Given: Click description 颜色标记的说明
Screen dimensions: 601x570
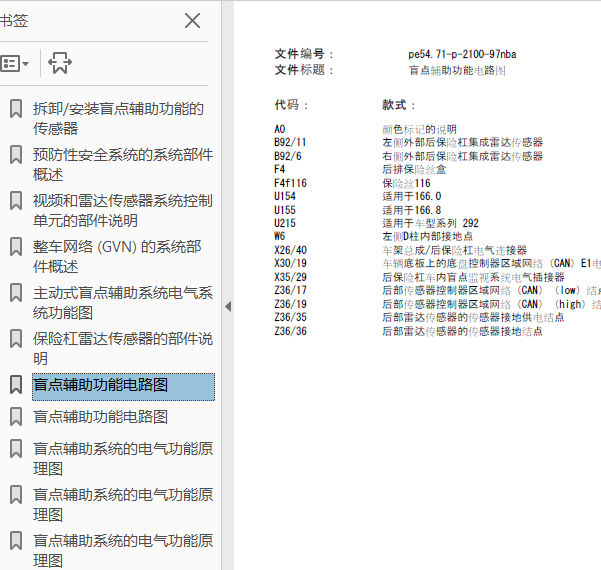Looking at the screenshot, I should coord(419,129).
